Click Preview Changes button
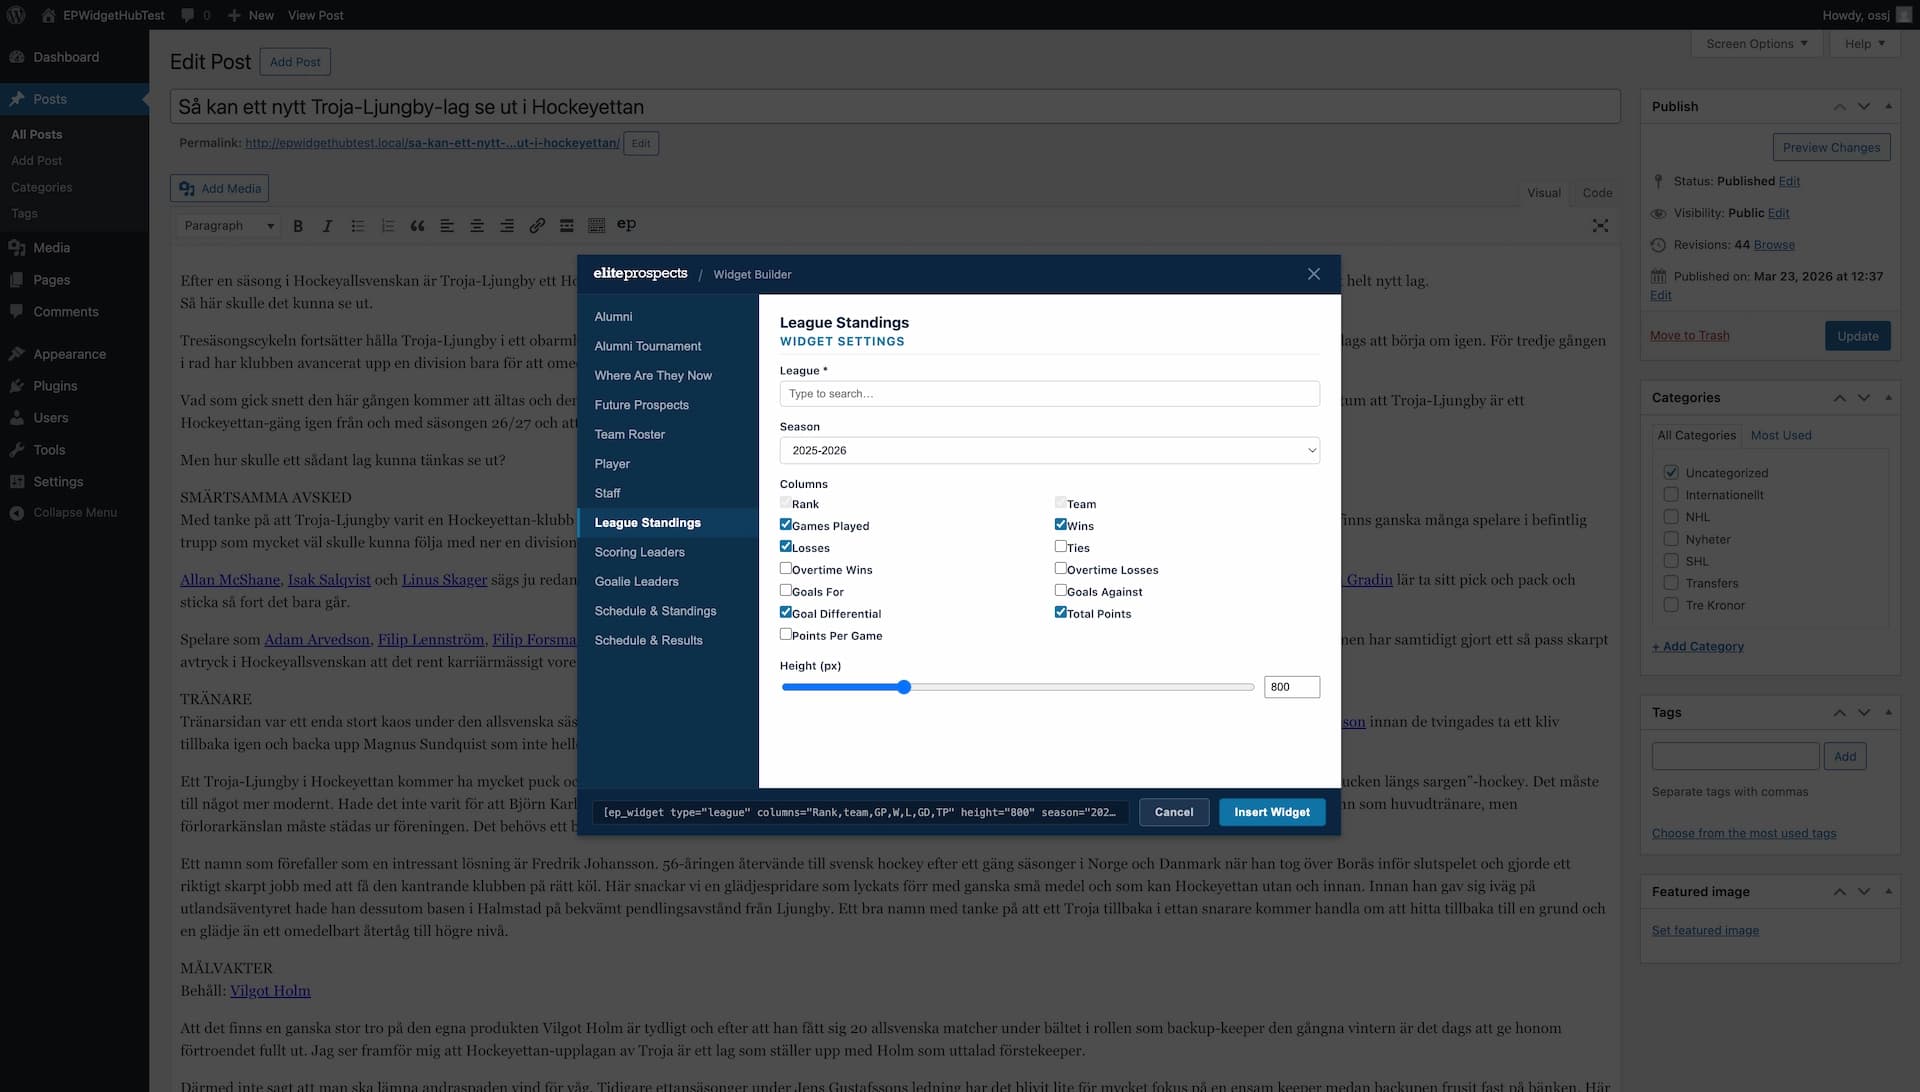This screenshot has width=1920, height=1092. 1831,147
